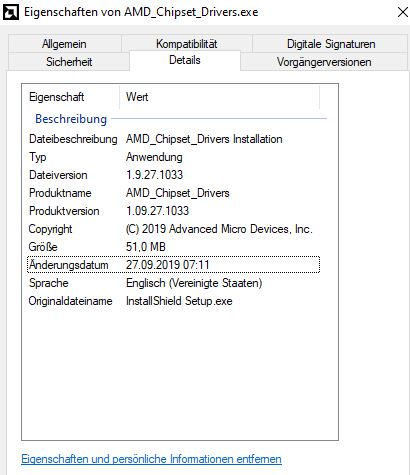Click 'Eigenschaften und persönliche Informationen entfernen' link

pos(151,459)
